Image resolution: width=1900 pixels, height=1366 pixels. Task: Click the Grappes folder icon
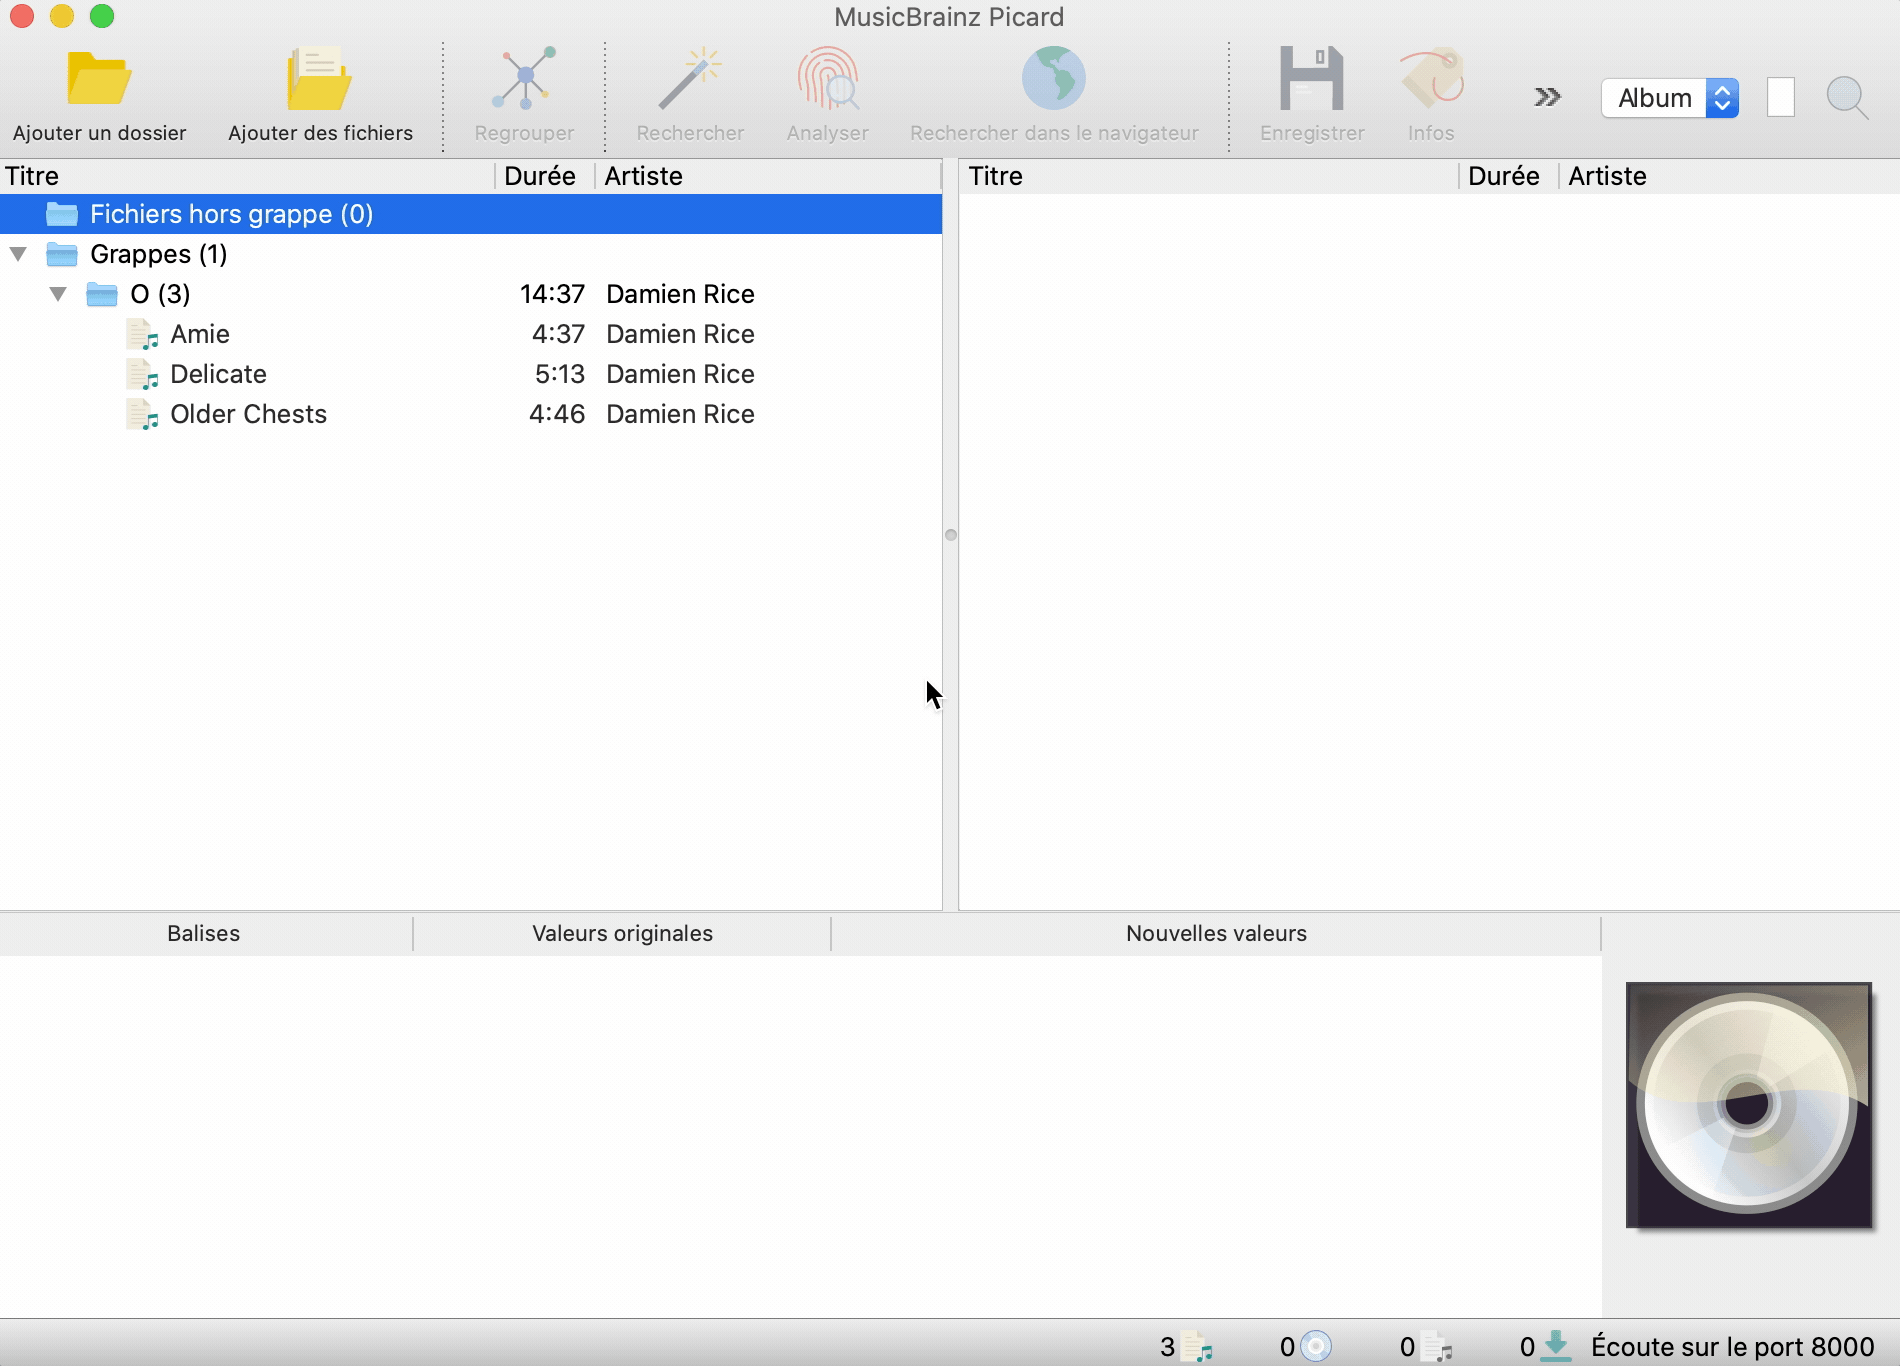click(62, 254)
